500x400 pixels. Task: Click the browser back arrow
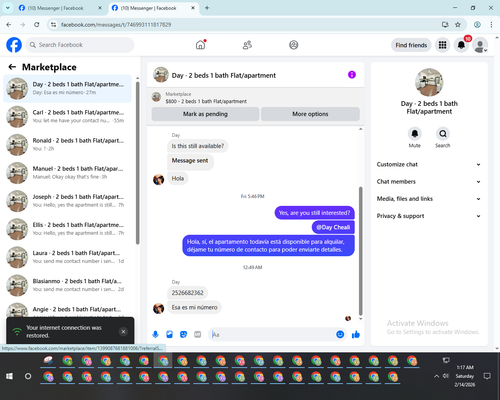tap(9, 25)
